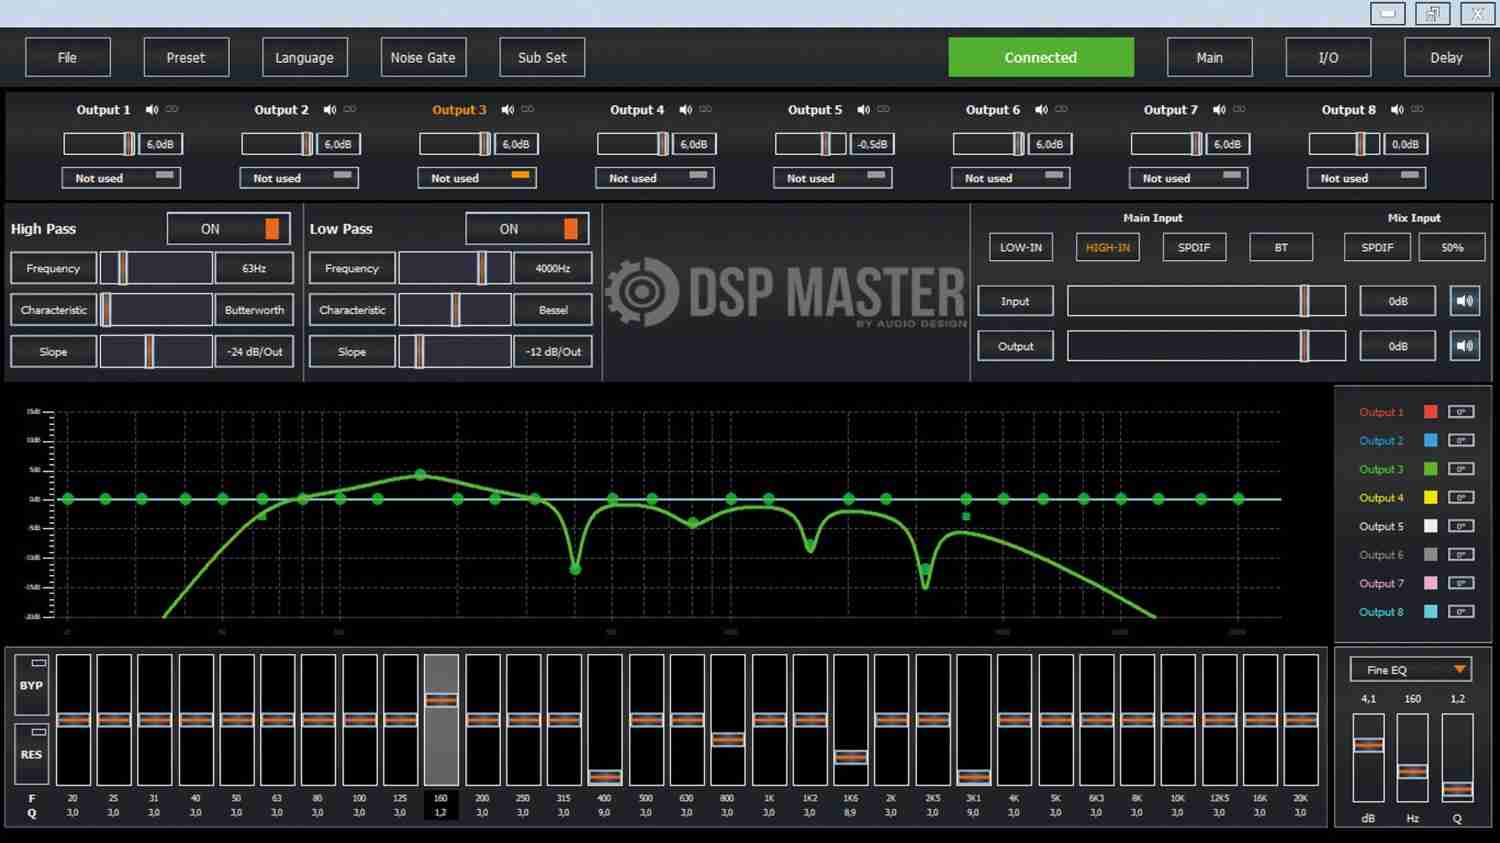Viewport: 1500px width, 843px height.
Task: Click the link icon beside Output 5
Action: 884,110
